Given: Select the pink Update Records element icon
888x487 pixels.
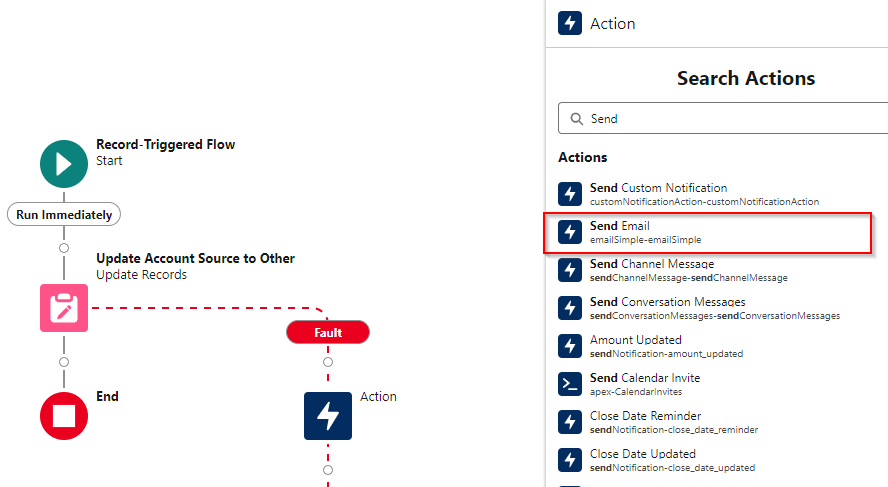Looking at the screenshot, I should point(64,308).
